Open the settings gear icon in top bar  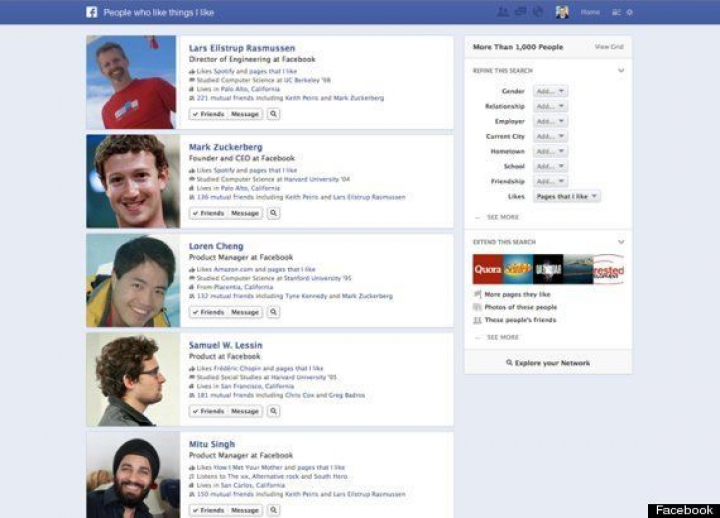point(629,12)
